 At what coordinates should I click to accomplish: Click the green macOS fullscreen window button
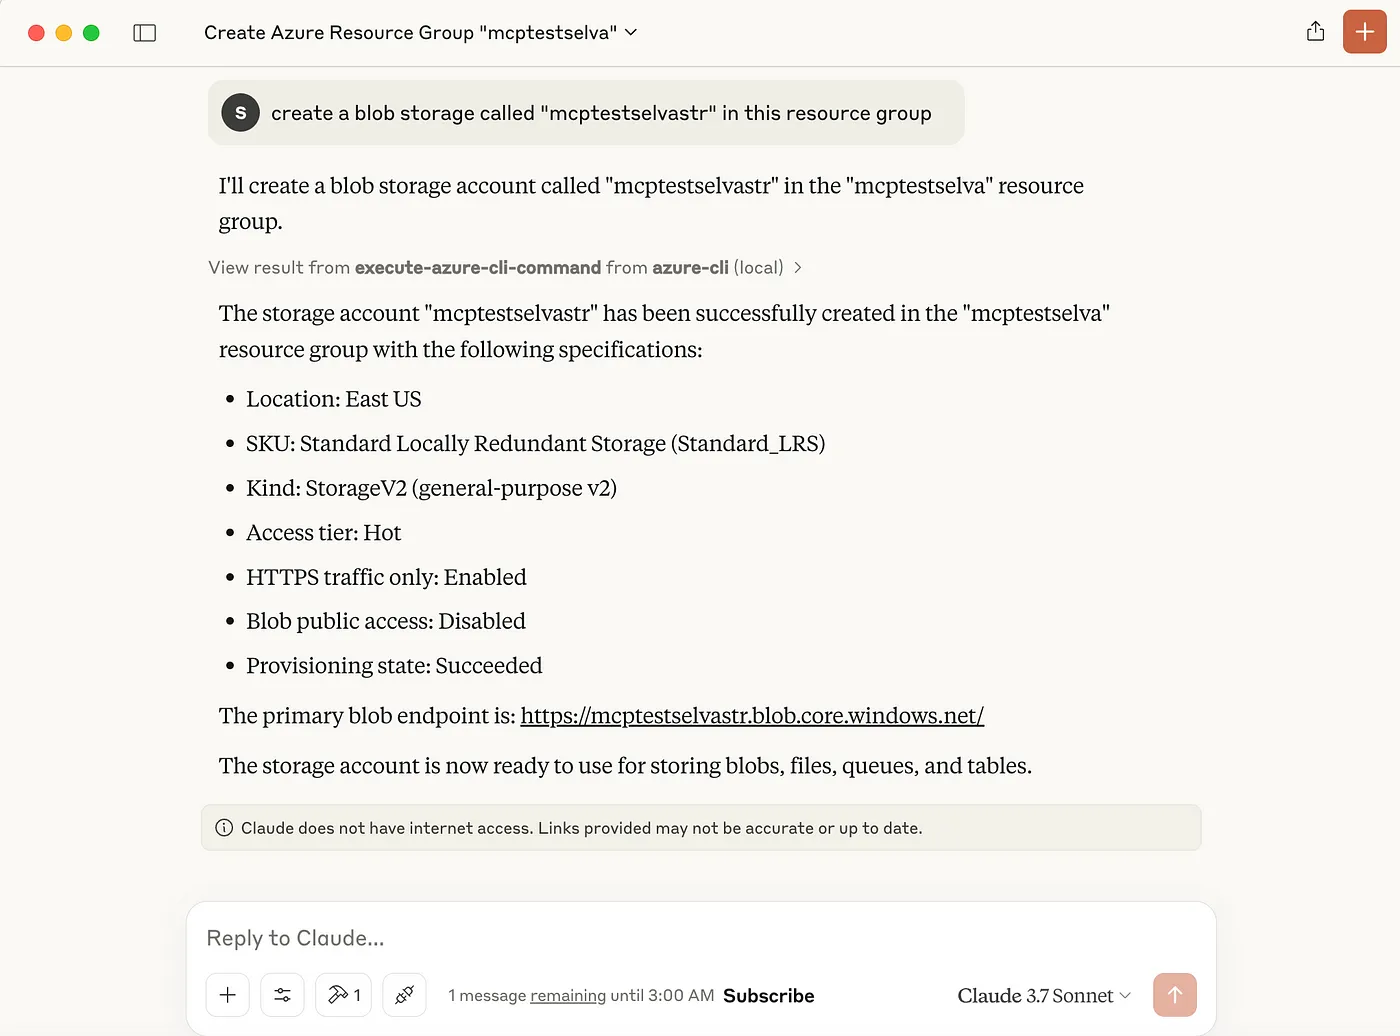[91, 33]
